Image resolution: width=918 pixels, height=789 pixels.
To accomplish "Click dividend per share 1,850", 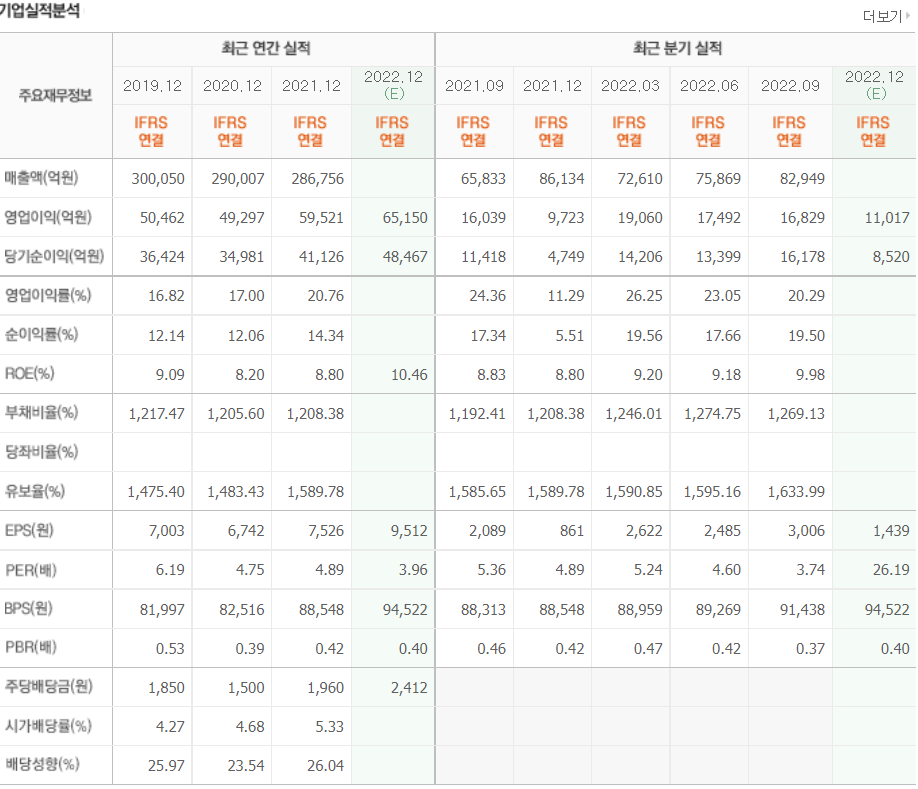I will tap(166, 688).
